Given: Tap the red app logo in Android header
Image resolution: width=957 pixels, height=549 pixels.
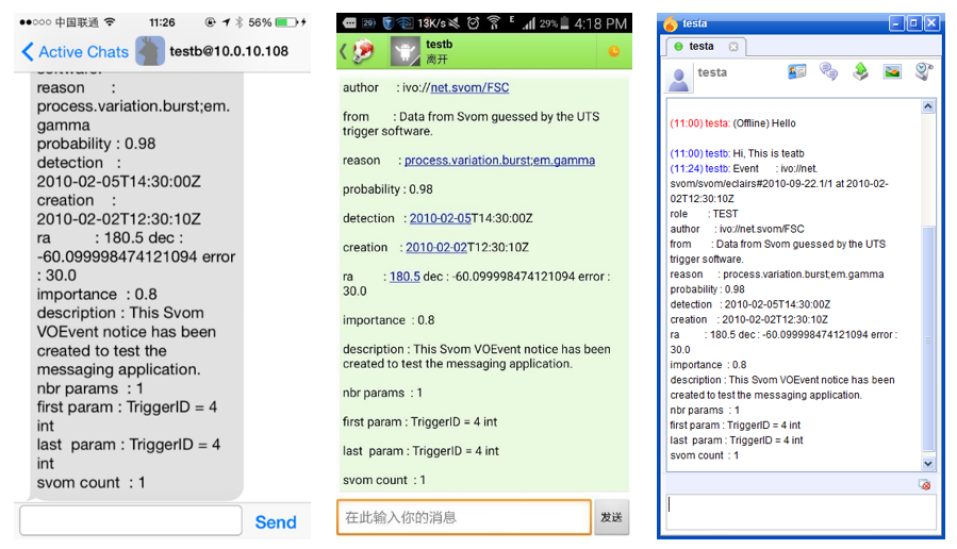Looking at the screenshot, I should point(363,52).
